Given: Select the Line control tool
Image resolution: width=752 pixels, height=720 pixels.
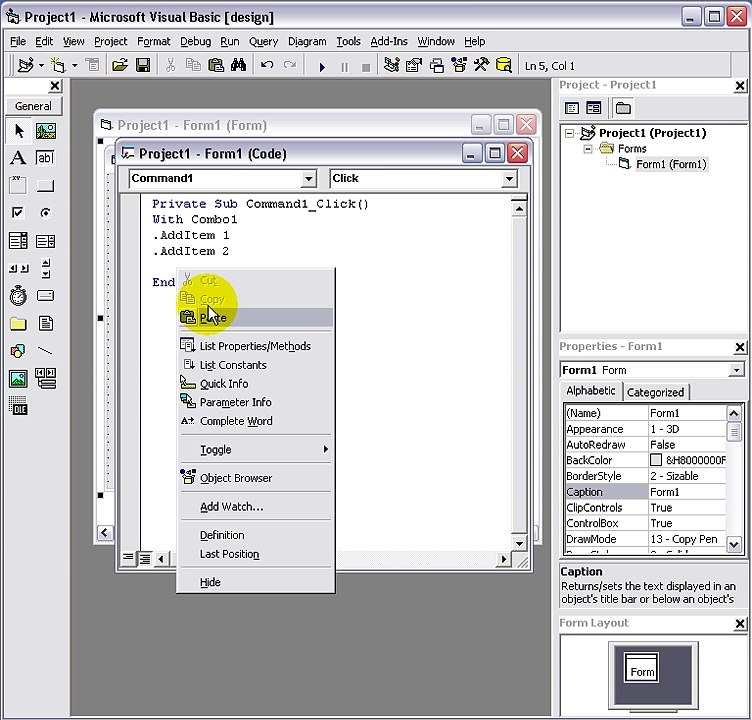Looking at the screenshot, I should (x=46, y=351).
